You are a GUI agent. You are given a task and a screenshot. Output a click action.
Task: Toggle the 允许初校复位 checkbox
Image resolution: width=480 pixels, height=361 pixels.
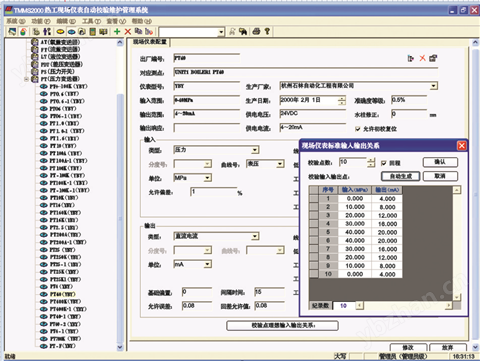358,129
